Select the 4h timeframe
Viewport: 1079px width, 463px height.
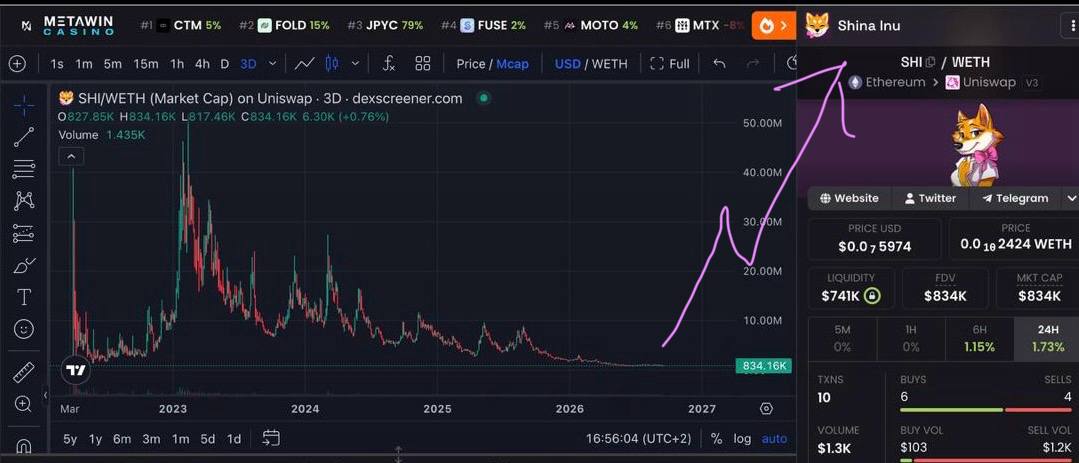[202, 64]
